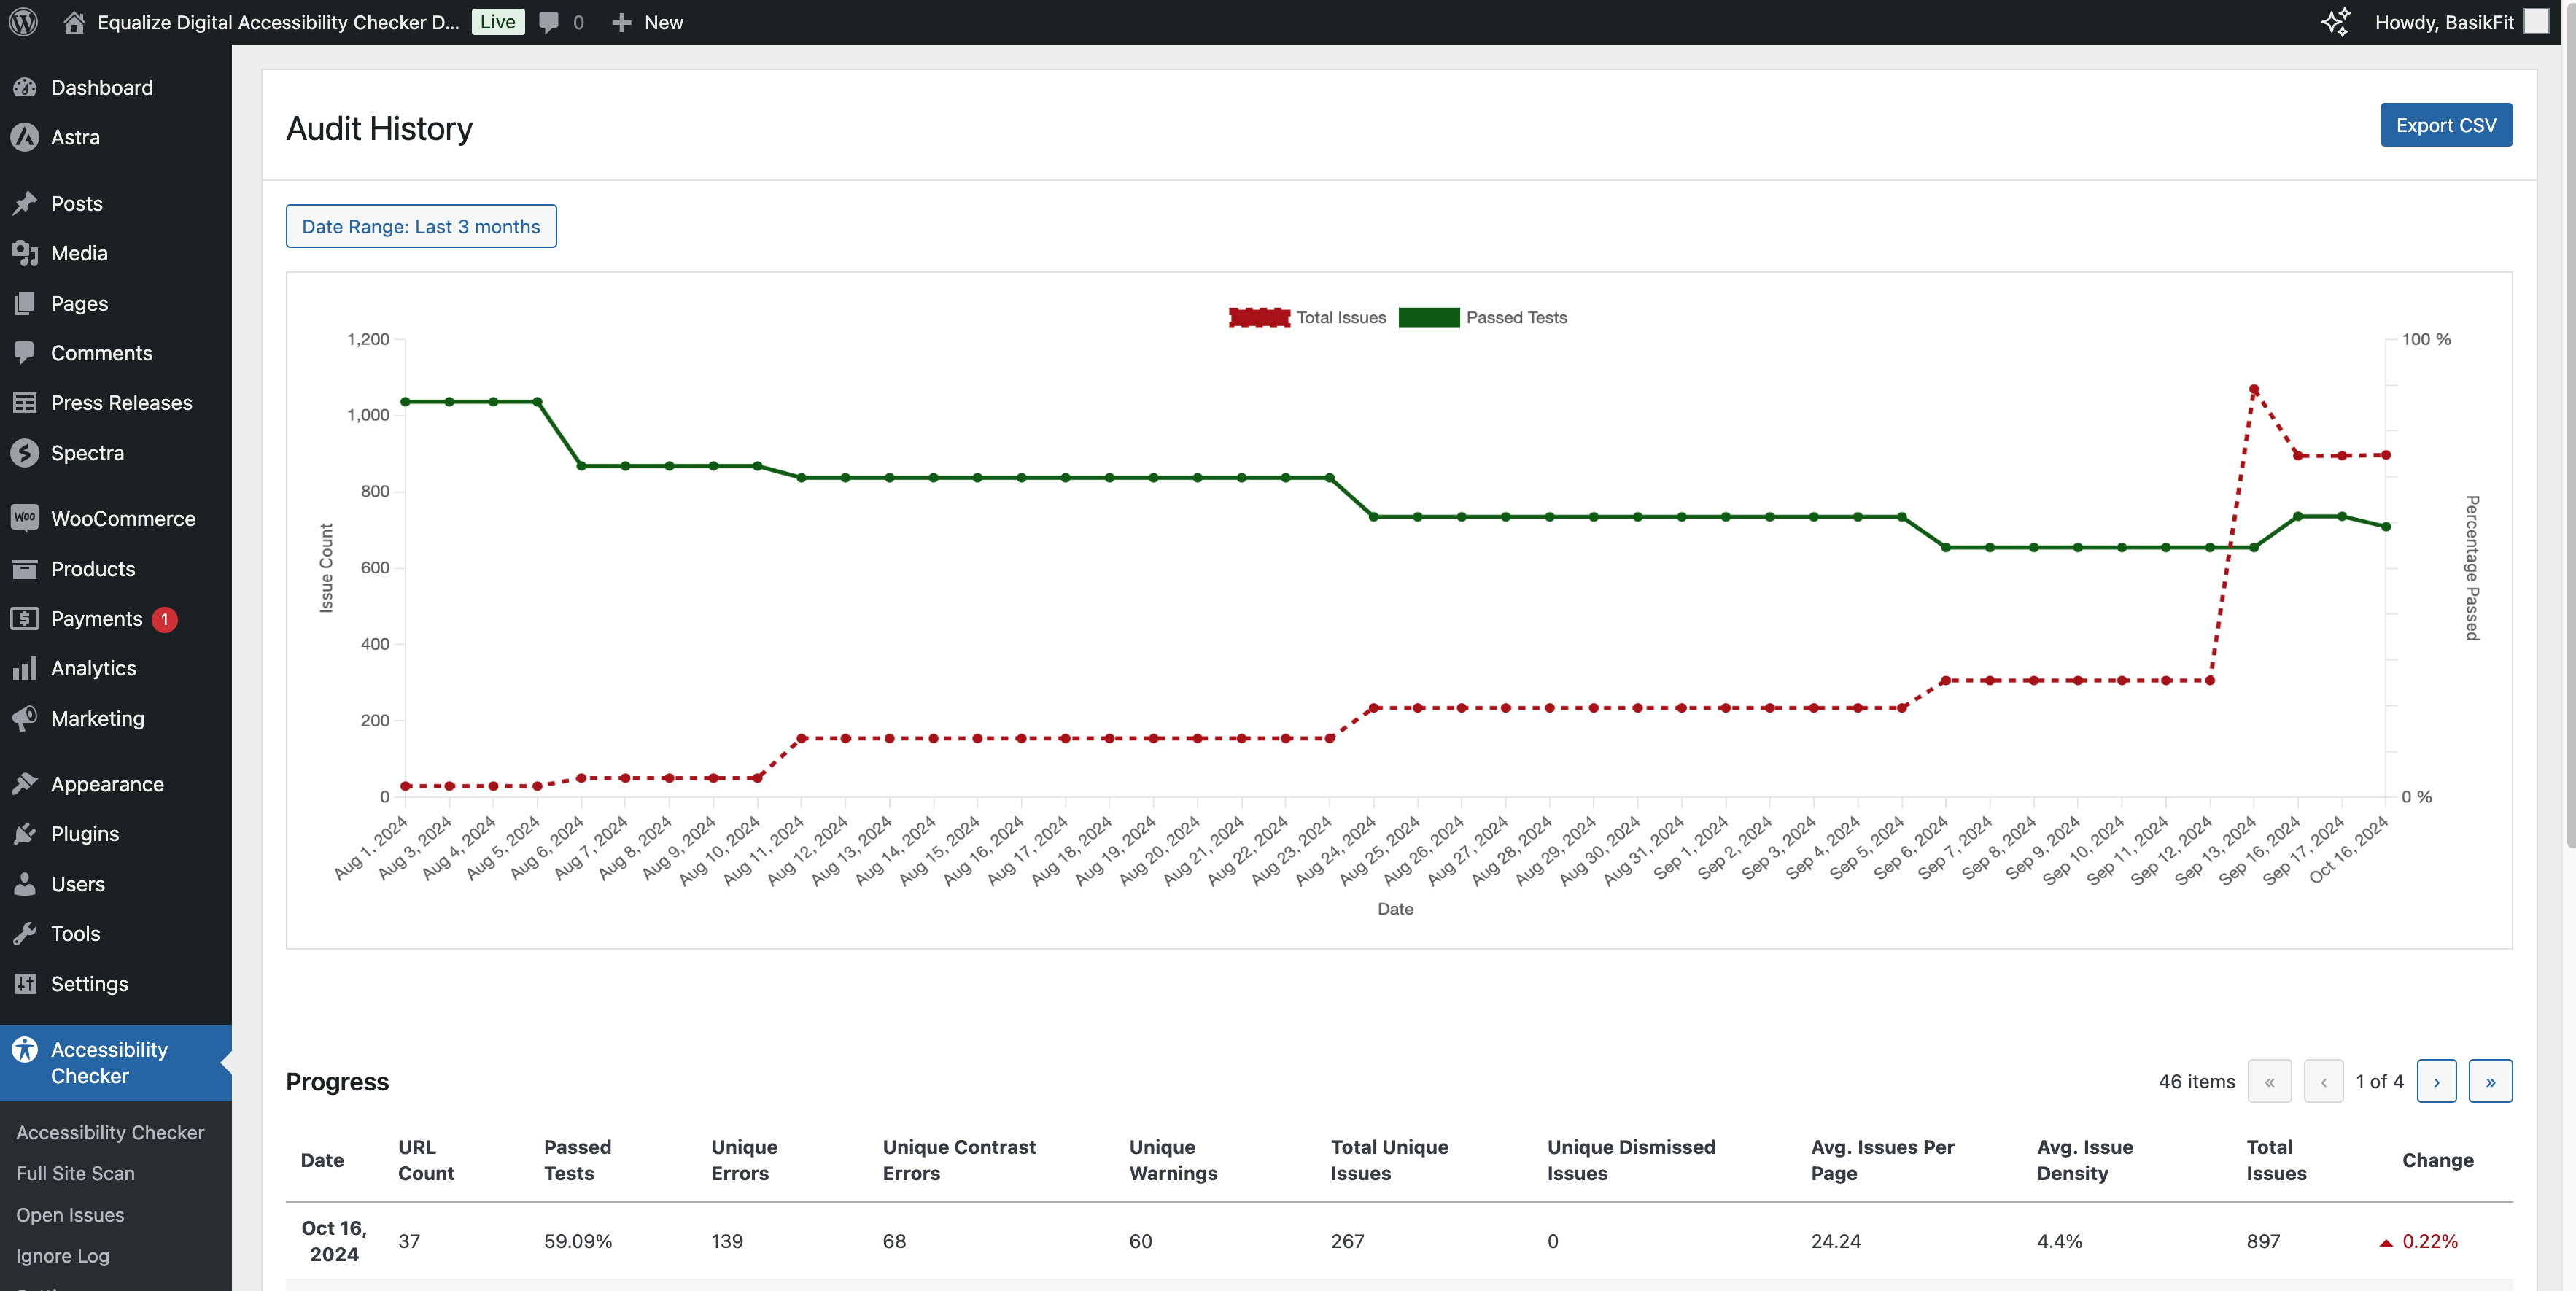2576x1291 pixels.
Task: Click the Products archive icon
Action: [25, 568]
